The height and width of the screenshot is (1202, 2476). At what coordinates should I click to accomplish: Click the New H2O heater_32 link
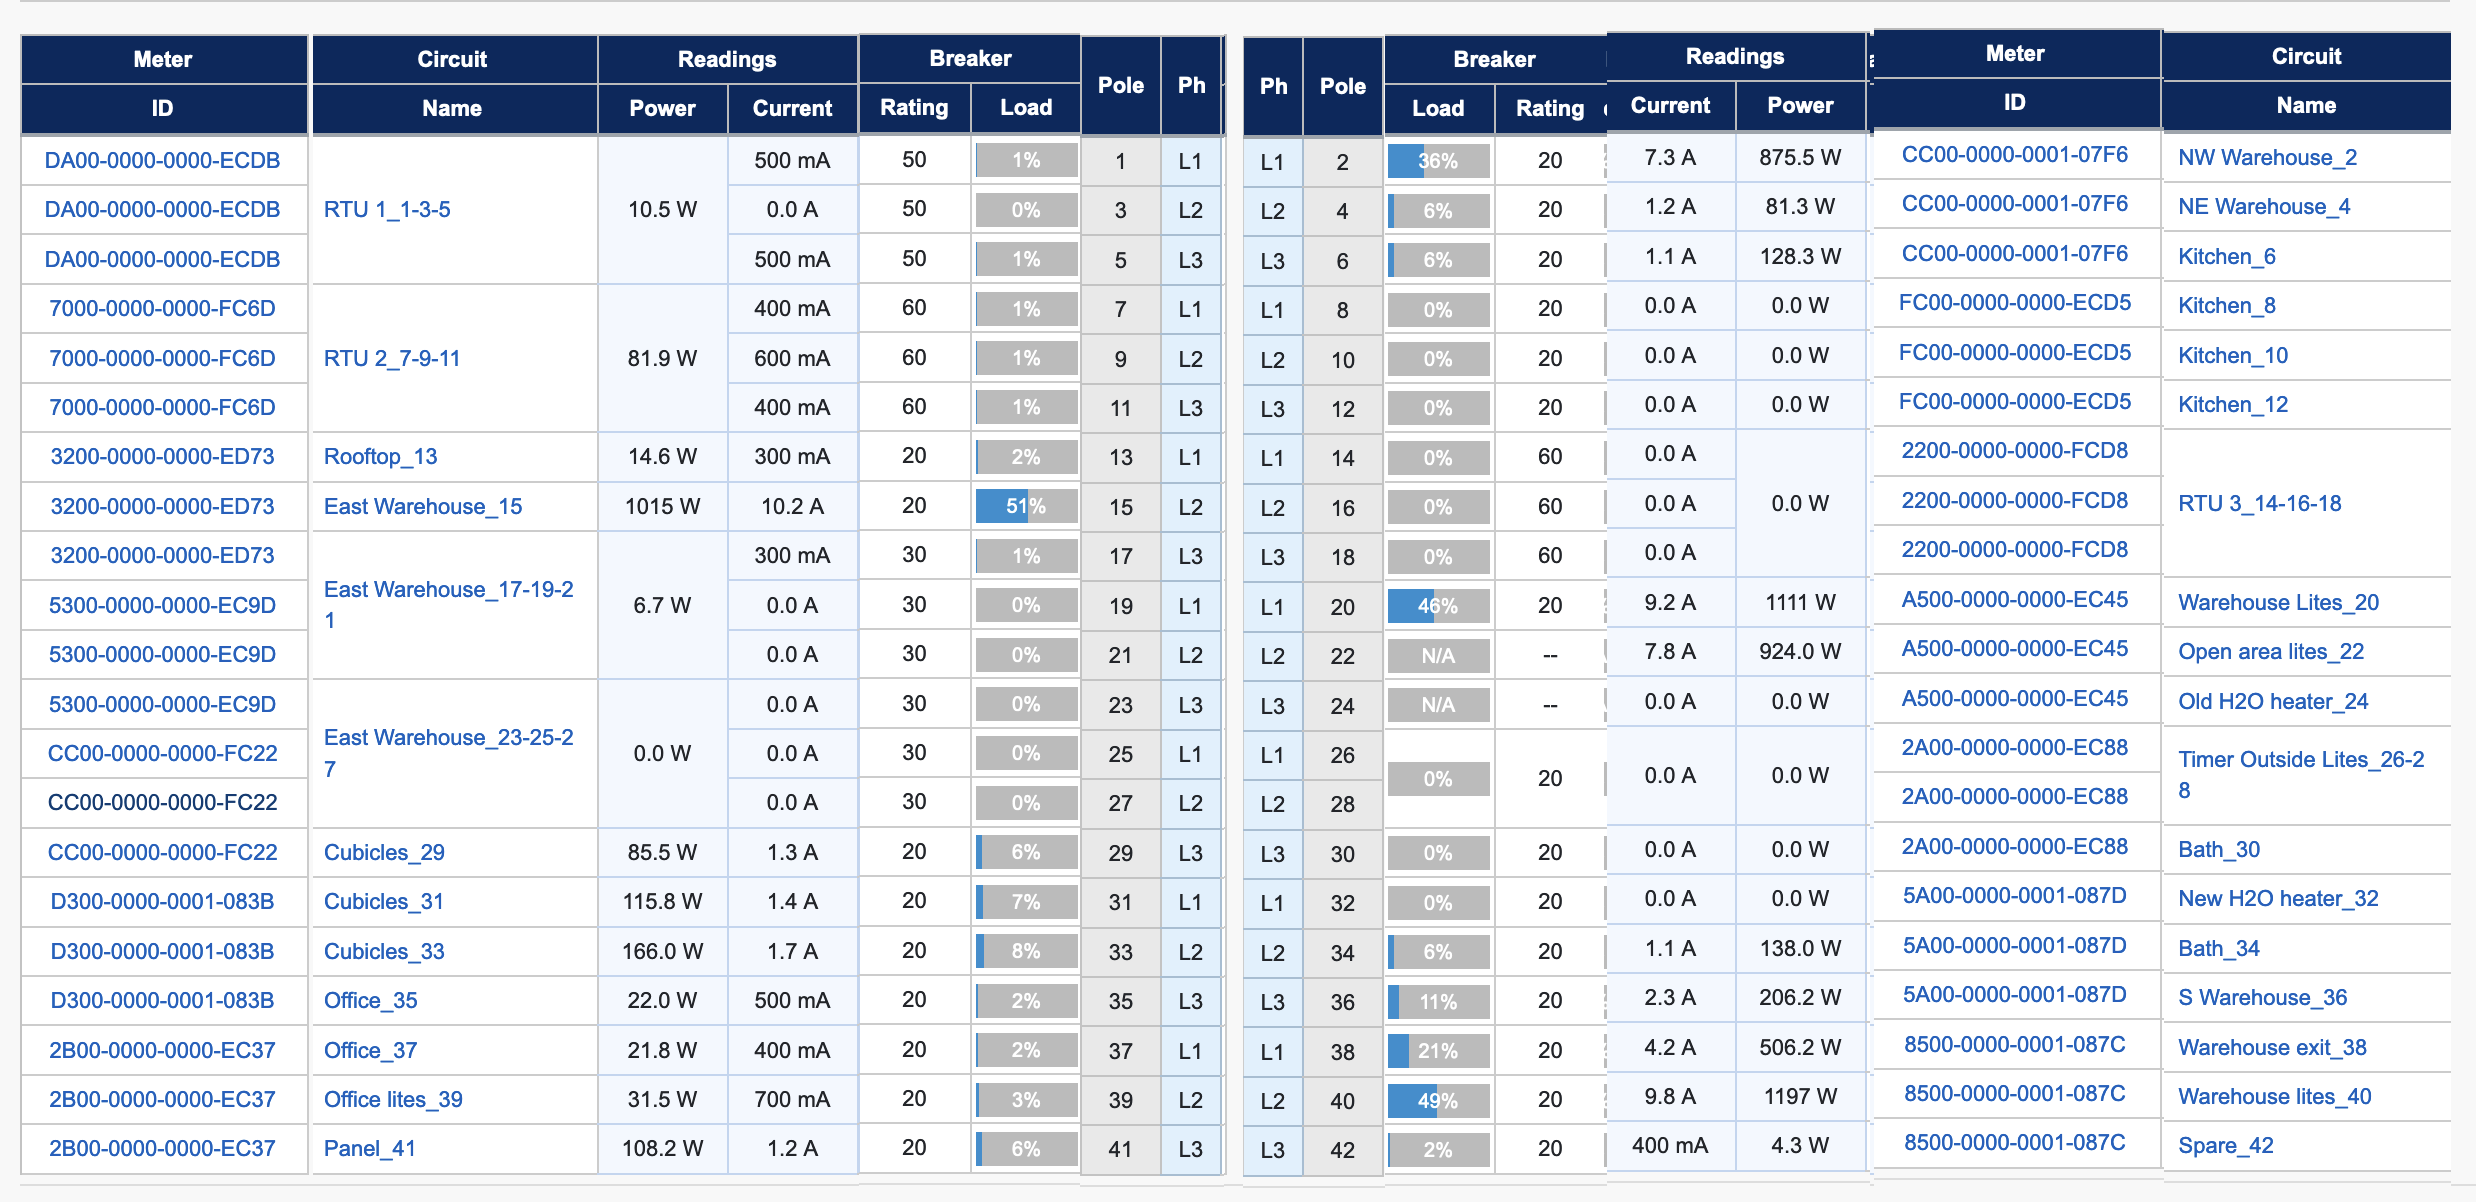(2277, 898)
